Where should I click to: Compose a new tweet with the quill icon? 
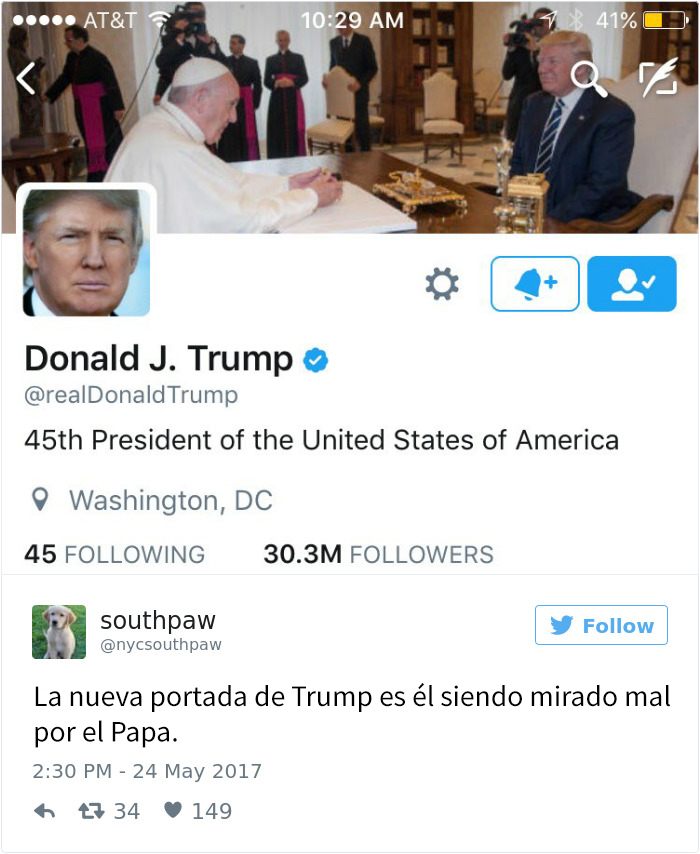(x=658, y=77)
